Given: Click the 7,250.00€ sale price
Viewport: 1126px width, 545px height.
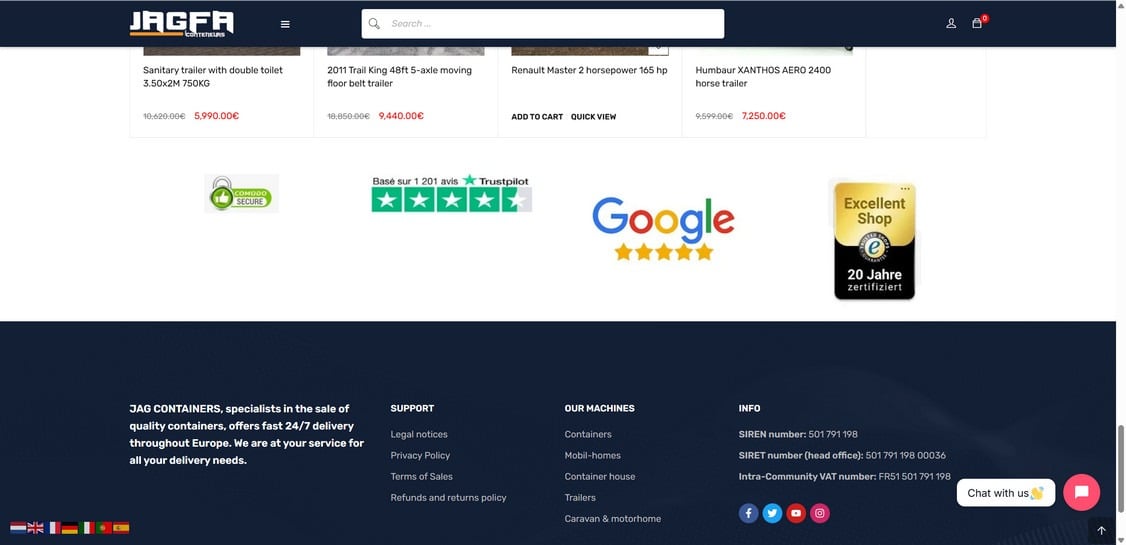Looking at the screenshot, I should coord(763,116).
